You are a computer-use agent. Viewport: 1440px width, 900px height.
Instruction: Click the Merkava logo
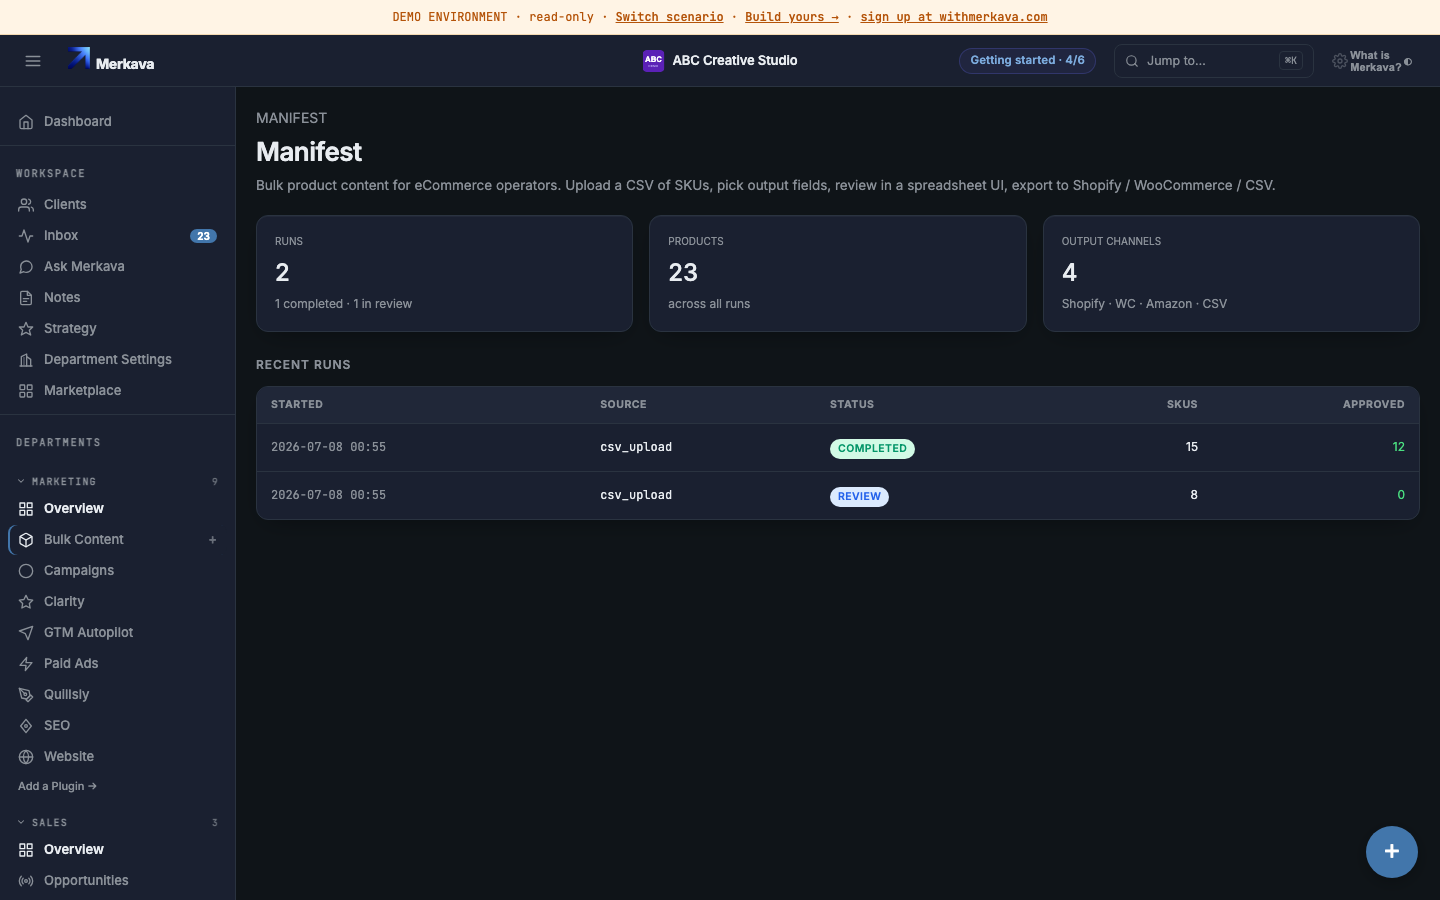pyautogui.click(x=111, y=60)
